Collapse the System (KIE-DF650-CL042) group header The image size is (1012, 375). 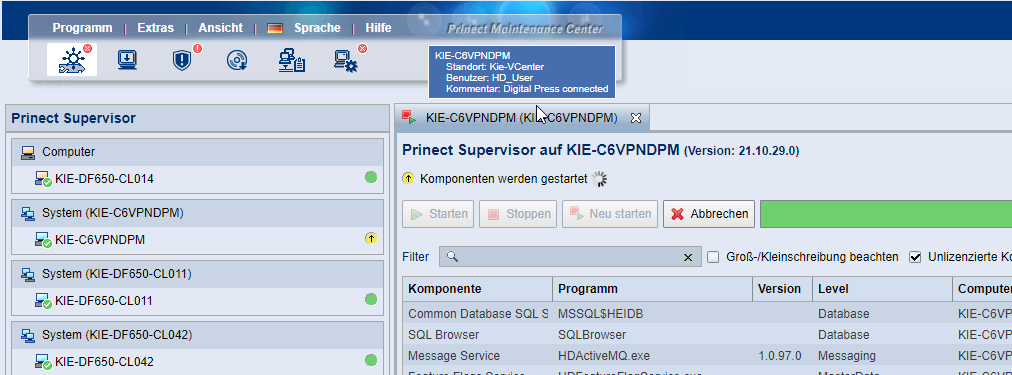pyautogui.click(x=197, y=335)
